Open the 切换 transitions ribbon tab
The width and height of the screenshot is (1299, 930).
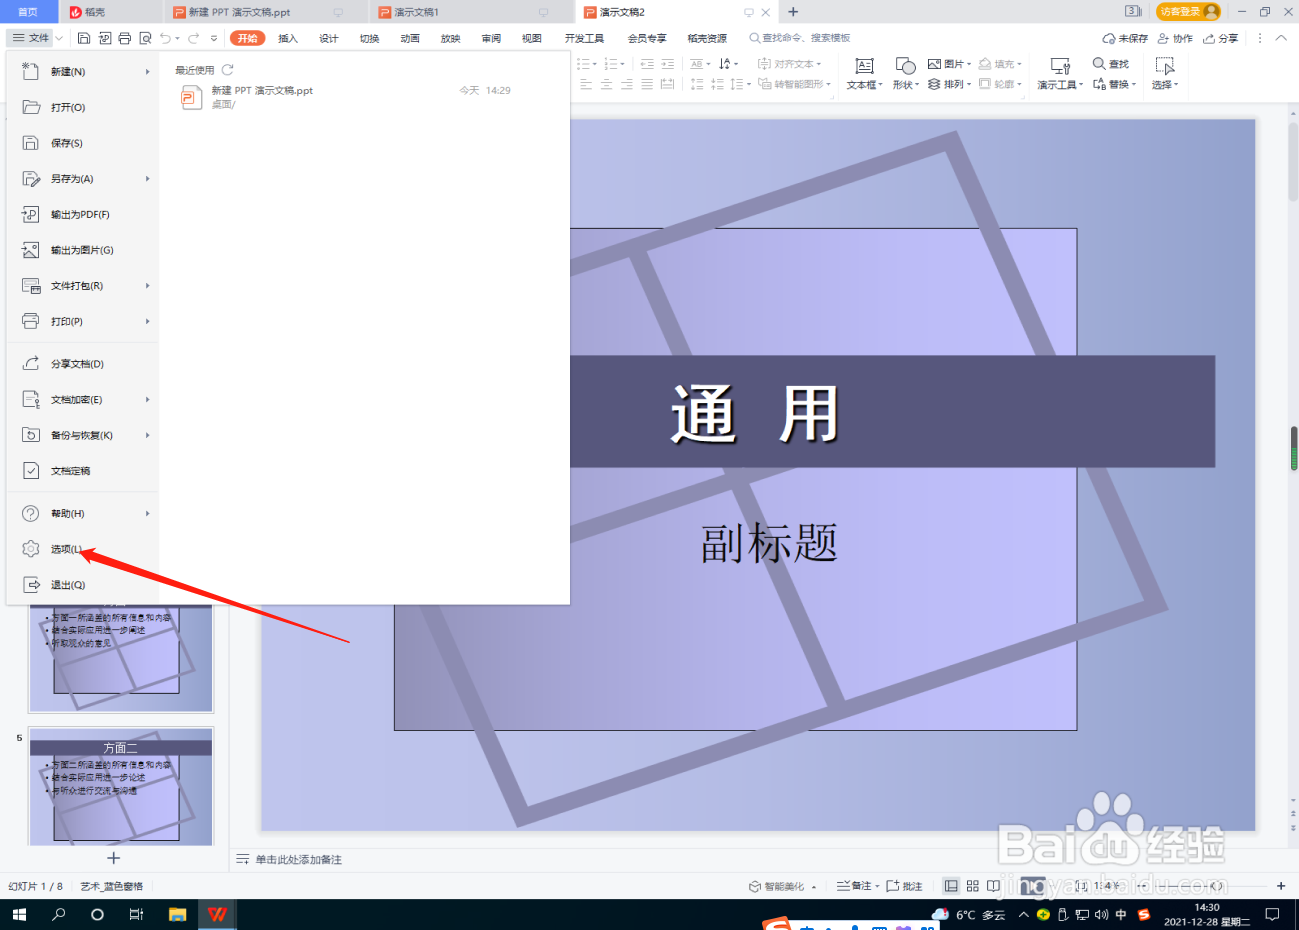tap(369, 38)
